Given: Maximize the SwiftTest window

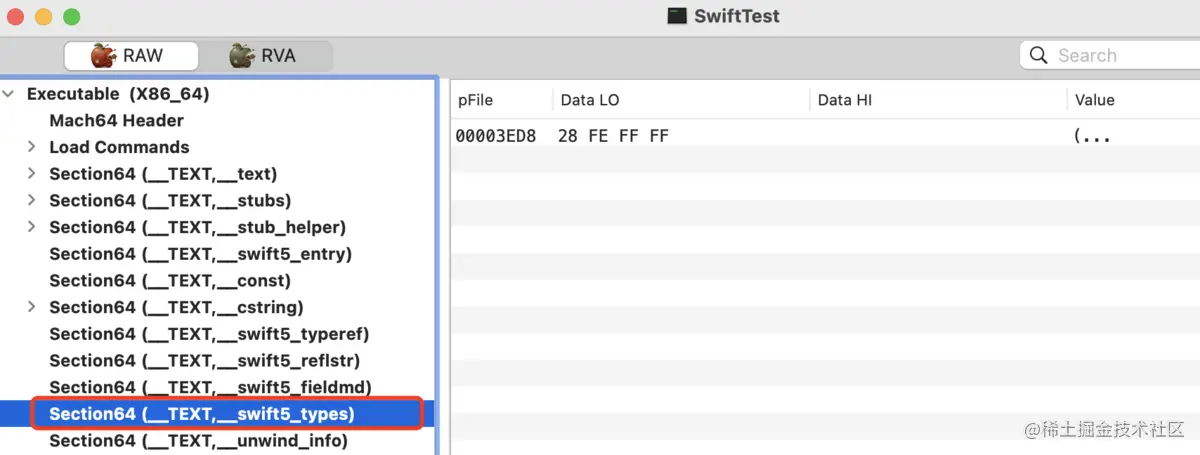Looking at the screenshot, I should coord(71,17).
